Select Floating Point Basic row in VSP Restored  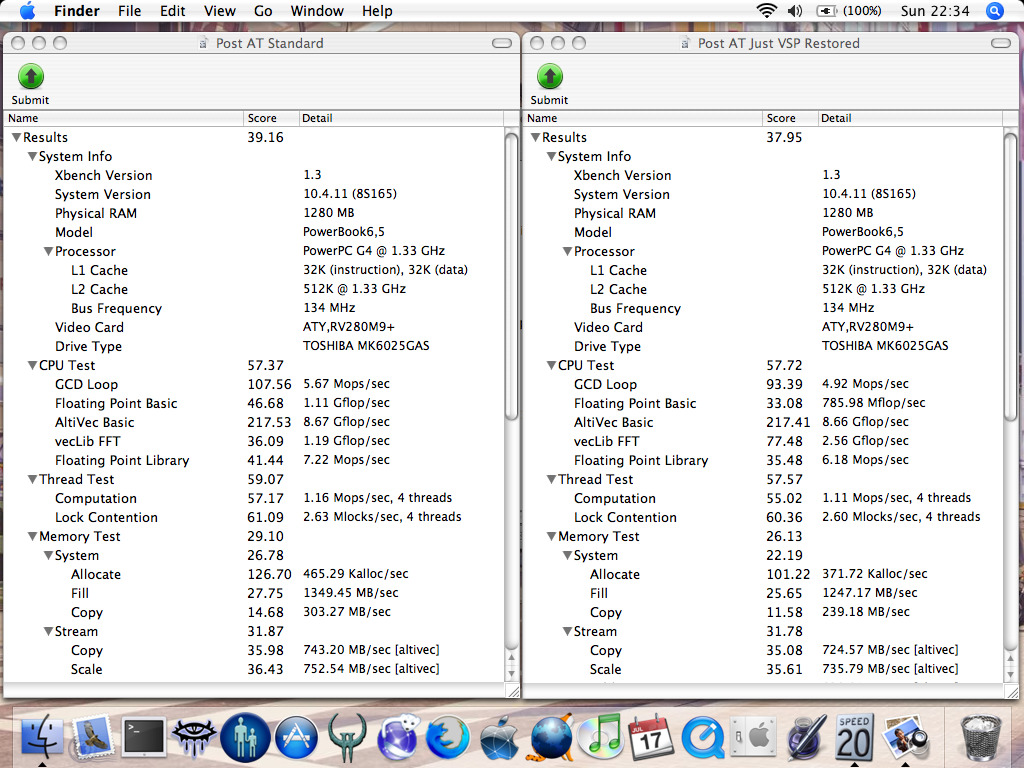(x=763, y=404)
